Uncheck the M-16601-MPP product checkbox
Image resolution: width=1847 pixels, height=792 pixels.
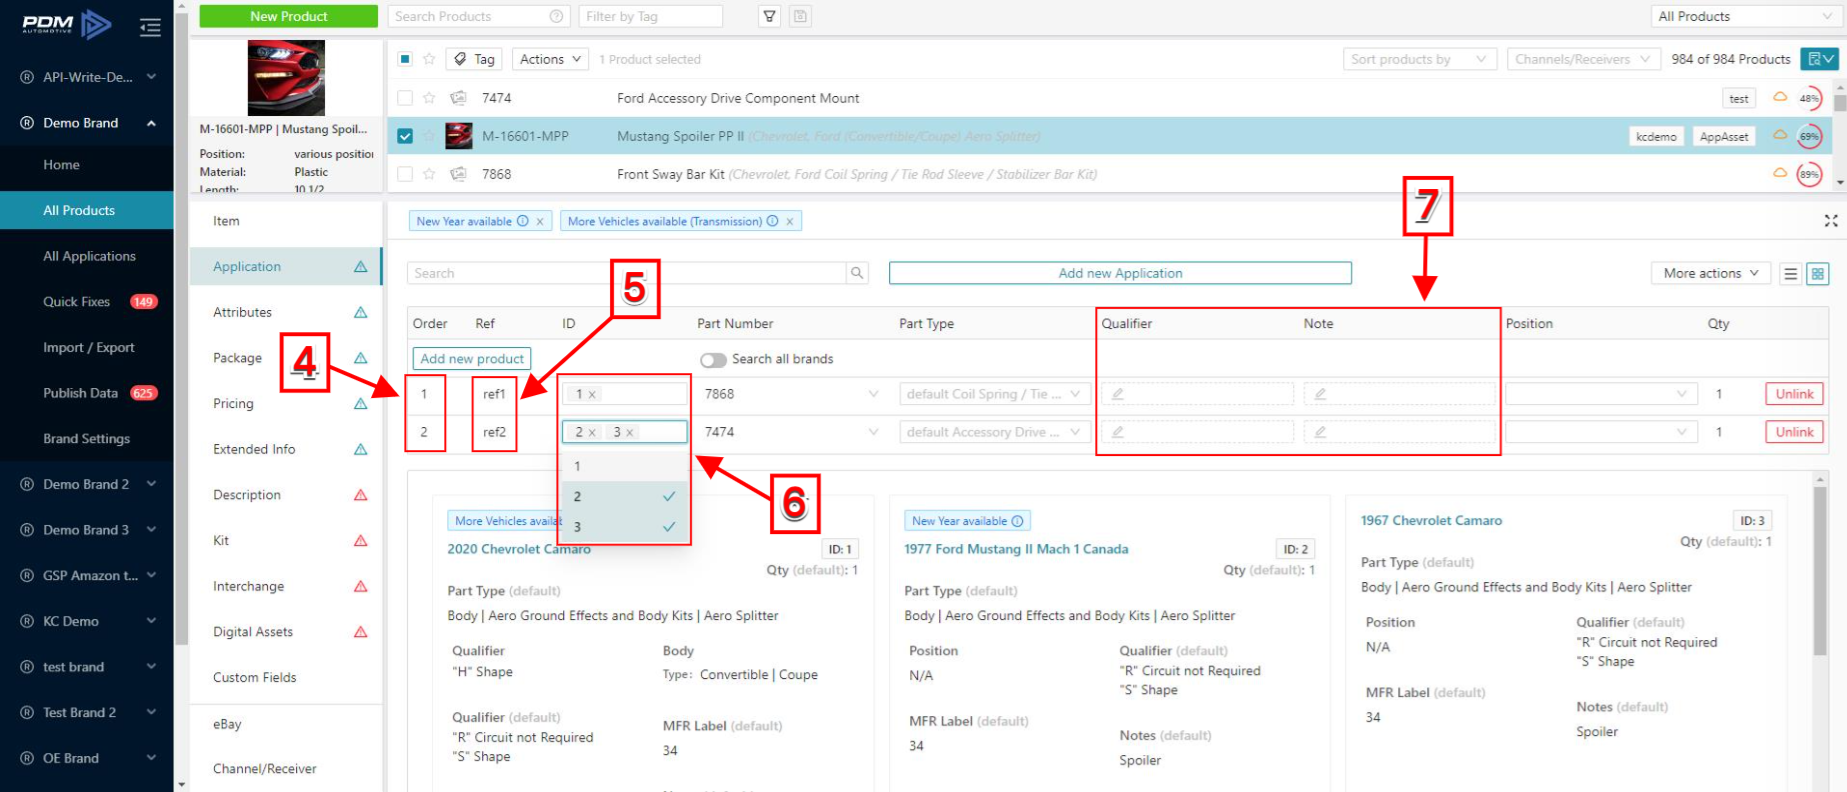[x=405, y=136]
